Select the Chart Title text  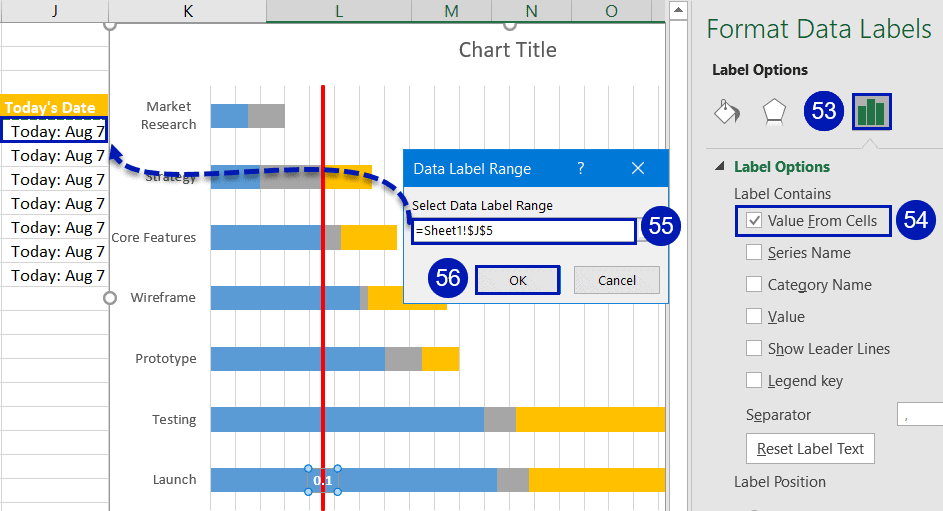pos(507,50)
